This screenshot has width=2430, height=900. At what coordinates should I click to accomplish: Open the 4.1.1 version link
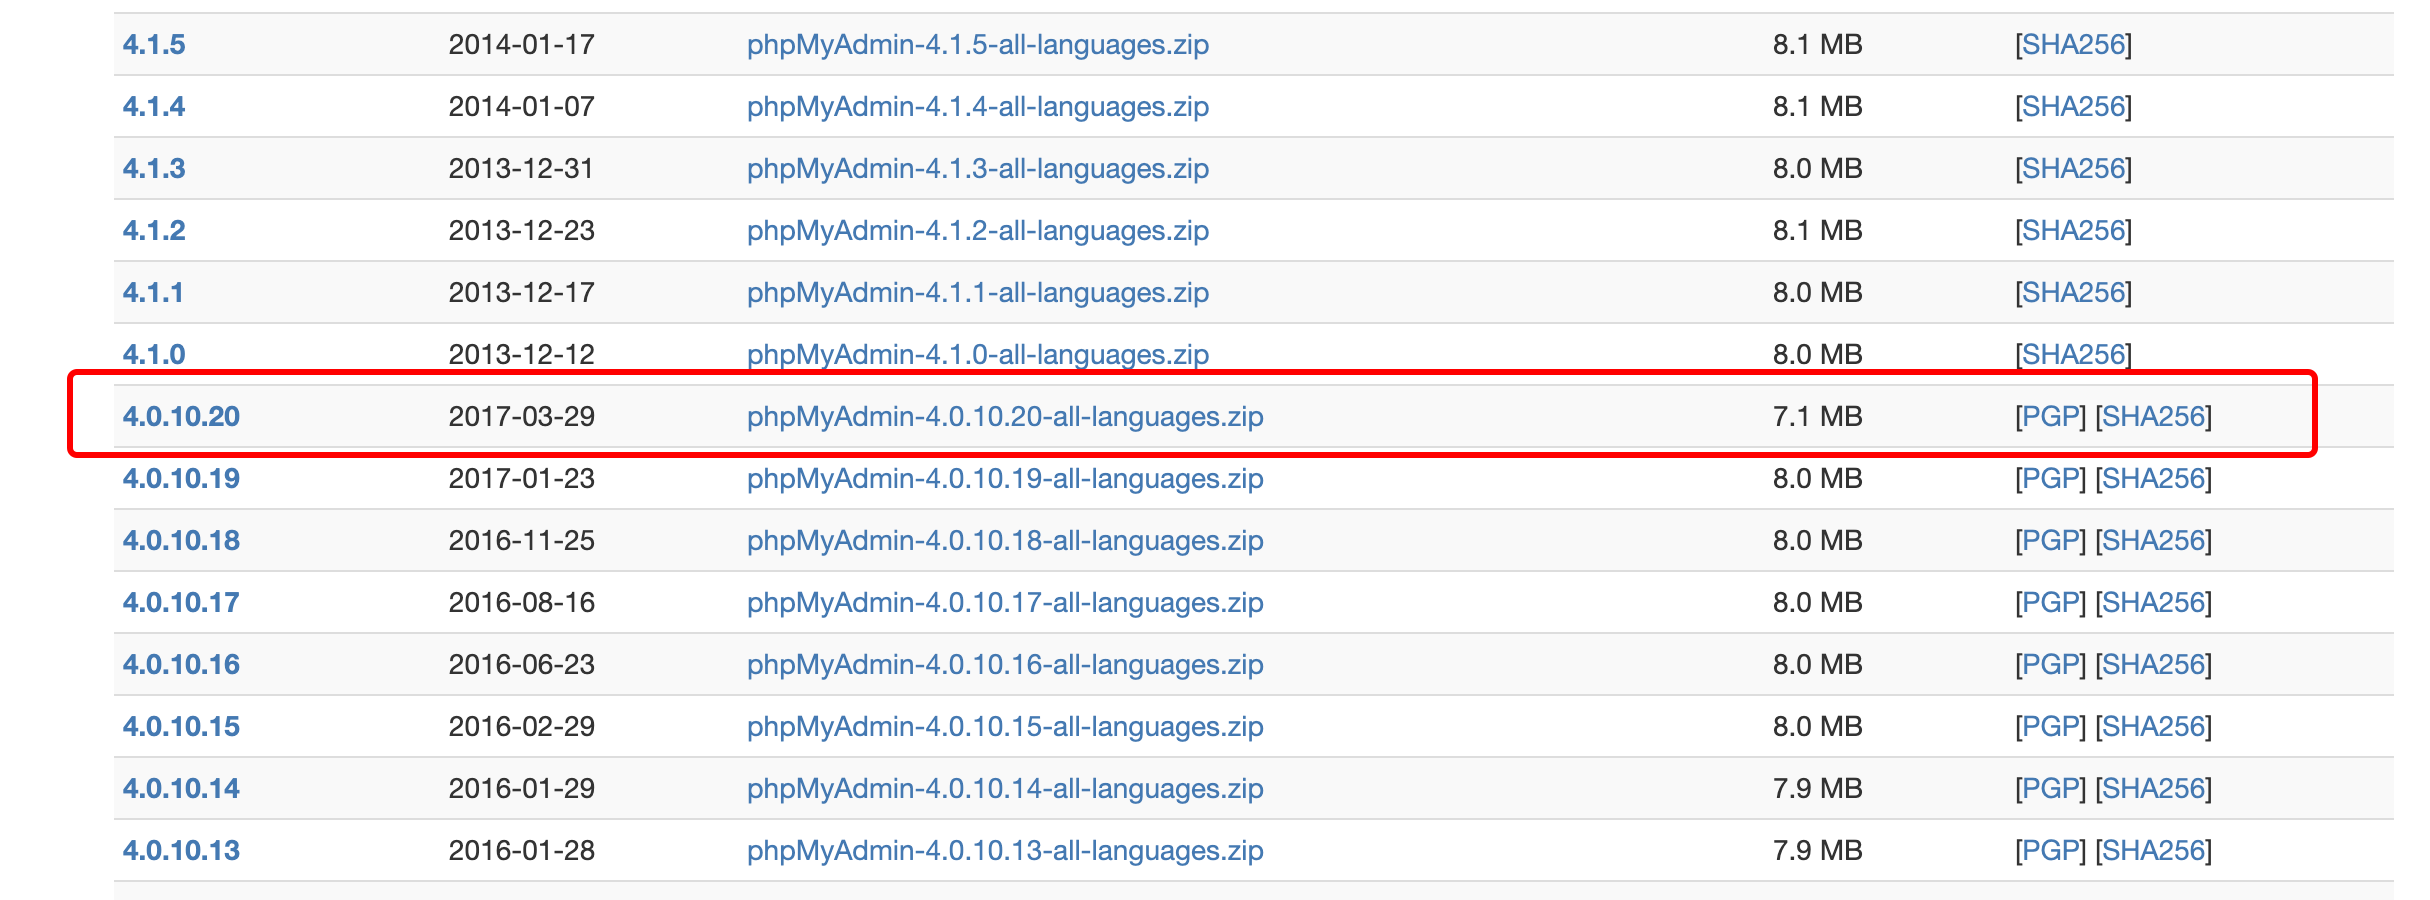coord(154,292)
